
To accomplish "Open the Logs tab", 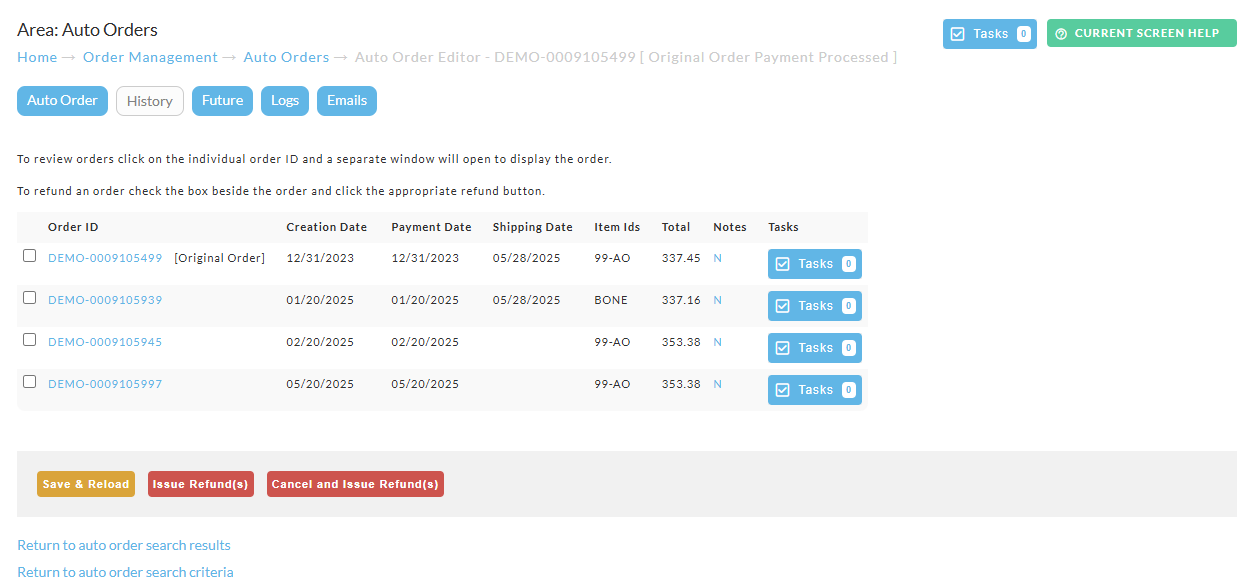I will [285, 101].
